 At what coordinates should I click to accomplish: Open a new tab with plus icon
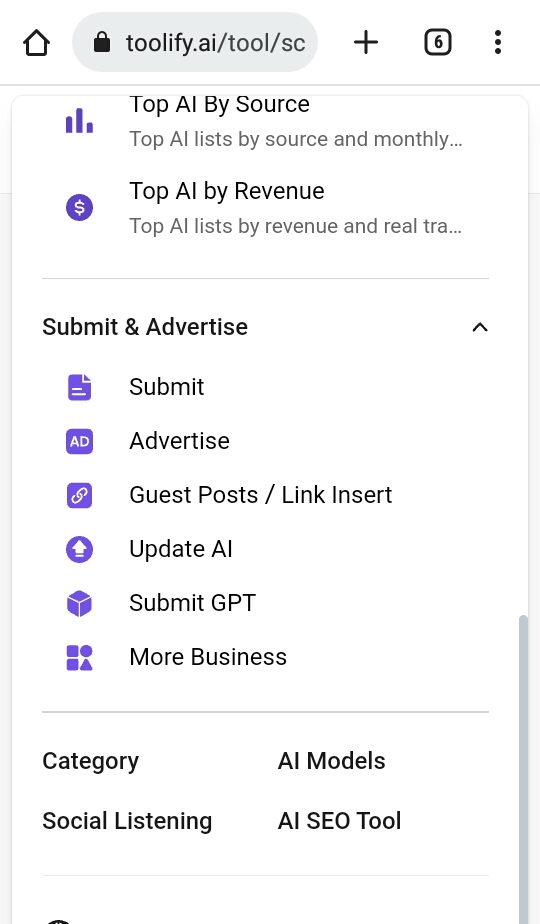(366, 42)
